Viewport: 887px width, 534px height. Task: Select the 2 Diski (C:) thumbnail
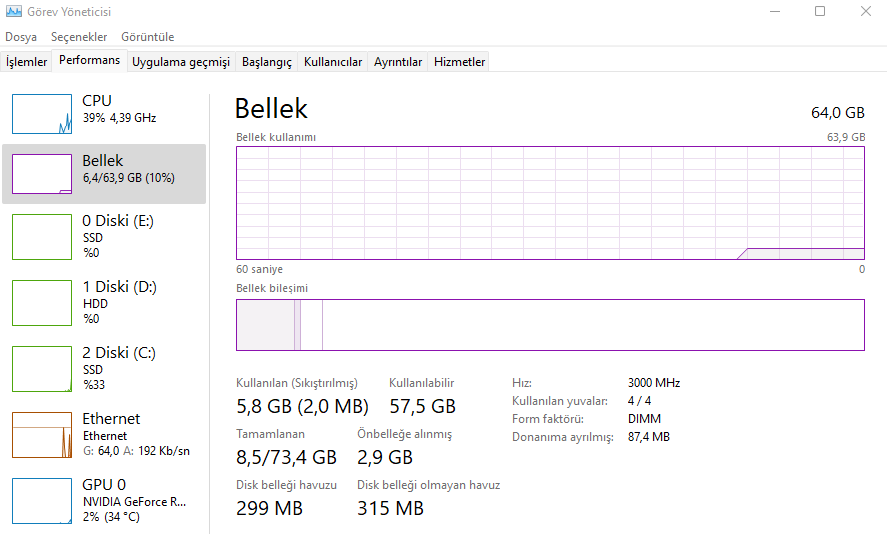tap(42, 368)
